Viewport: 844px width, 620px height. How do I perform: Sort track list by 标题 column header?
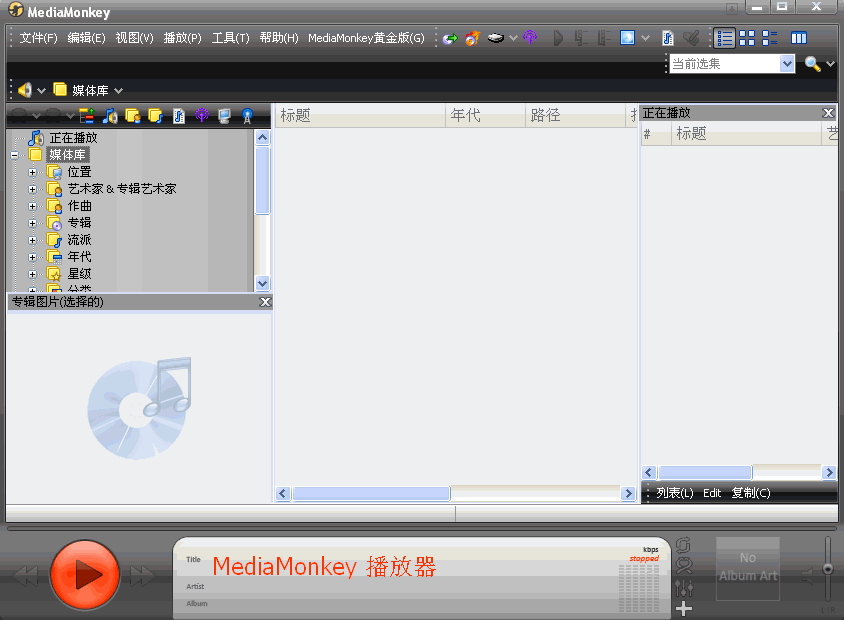(x=360, y=115)
